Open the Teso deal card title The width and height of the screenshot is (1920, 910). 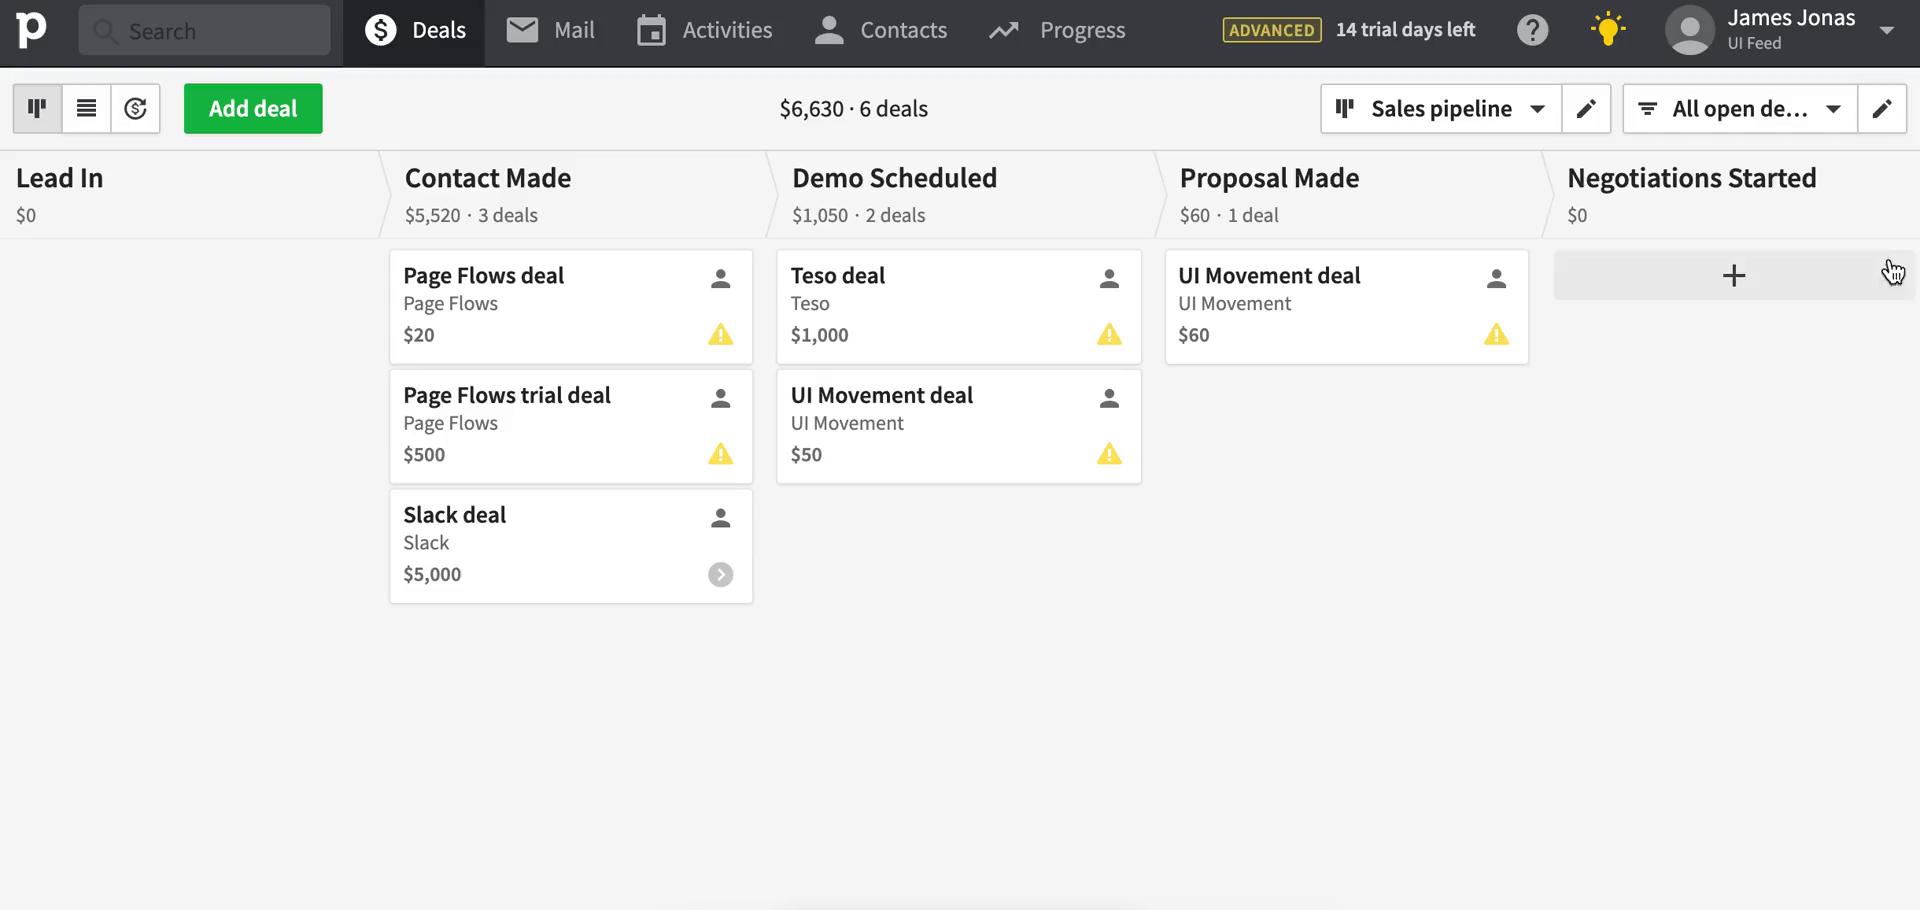click(838, 275)
